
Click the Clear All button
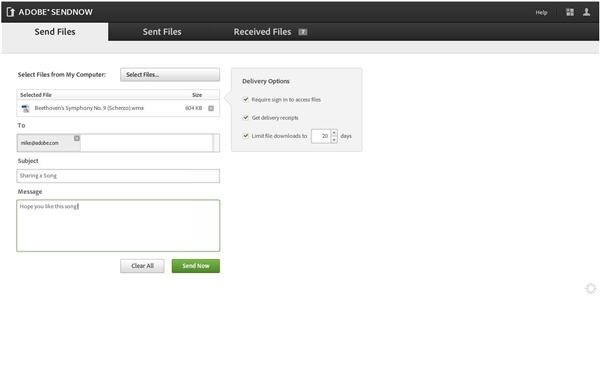pyautogui.click(x=142, y=266)
